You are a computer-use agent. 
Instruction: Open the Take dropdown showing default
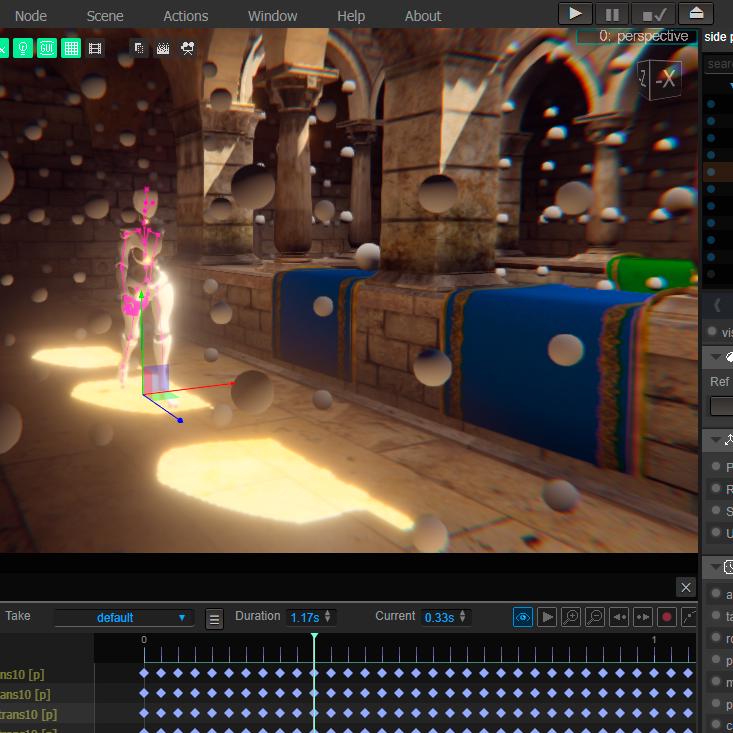[123, 617]
